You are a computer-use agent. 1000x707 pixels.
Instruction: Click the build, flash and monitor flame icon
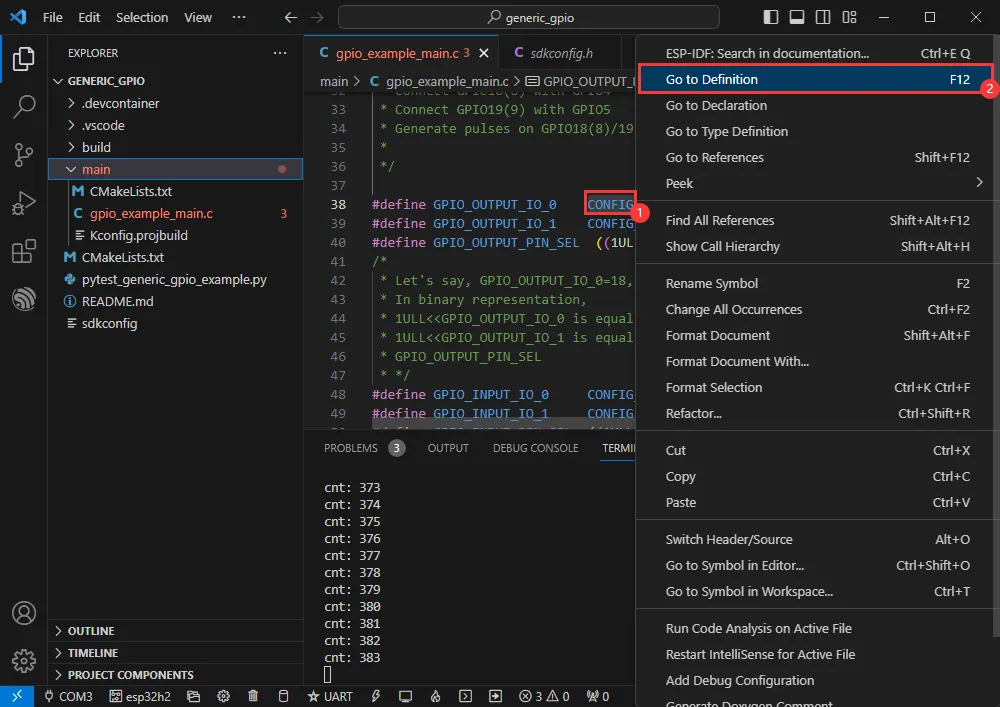coord(435,696)
